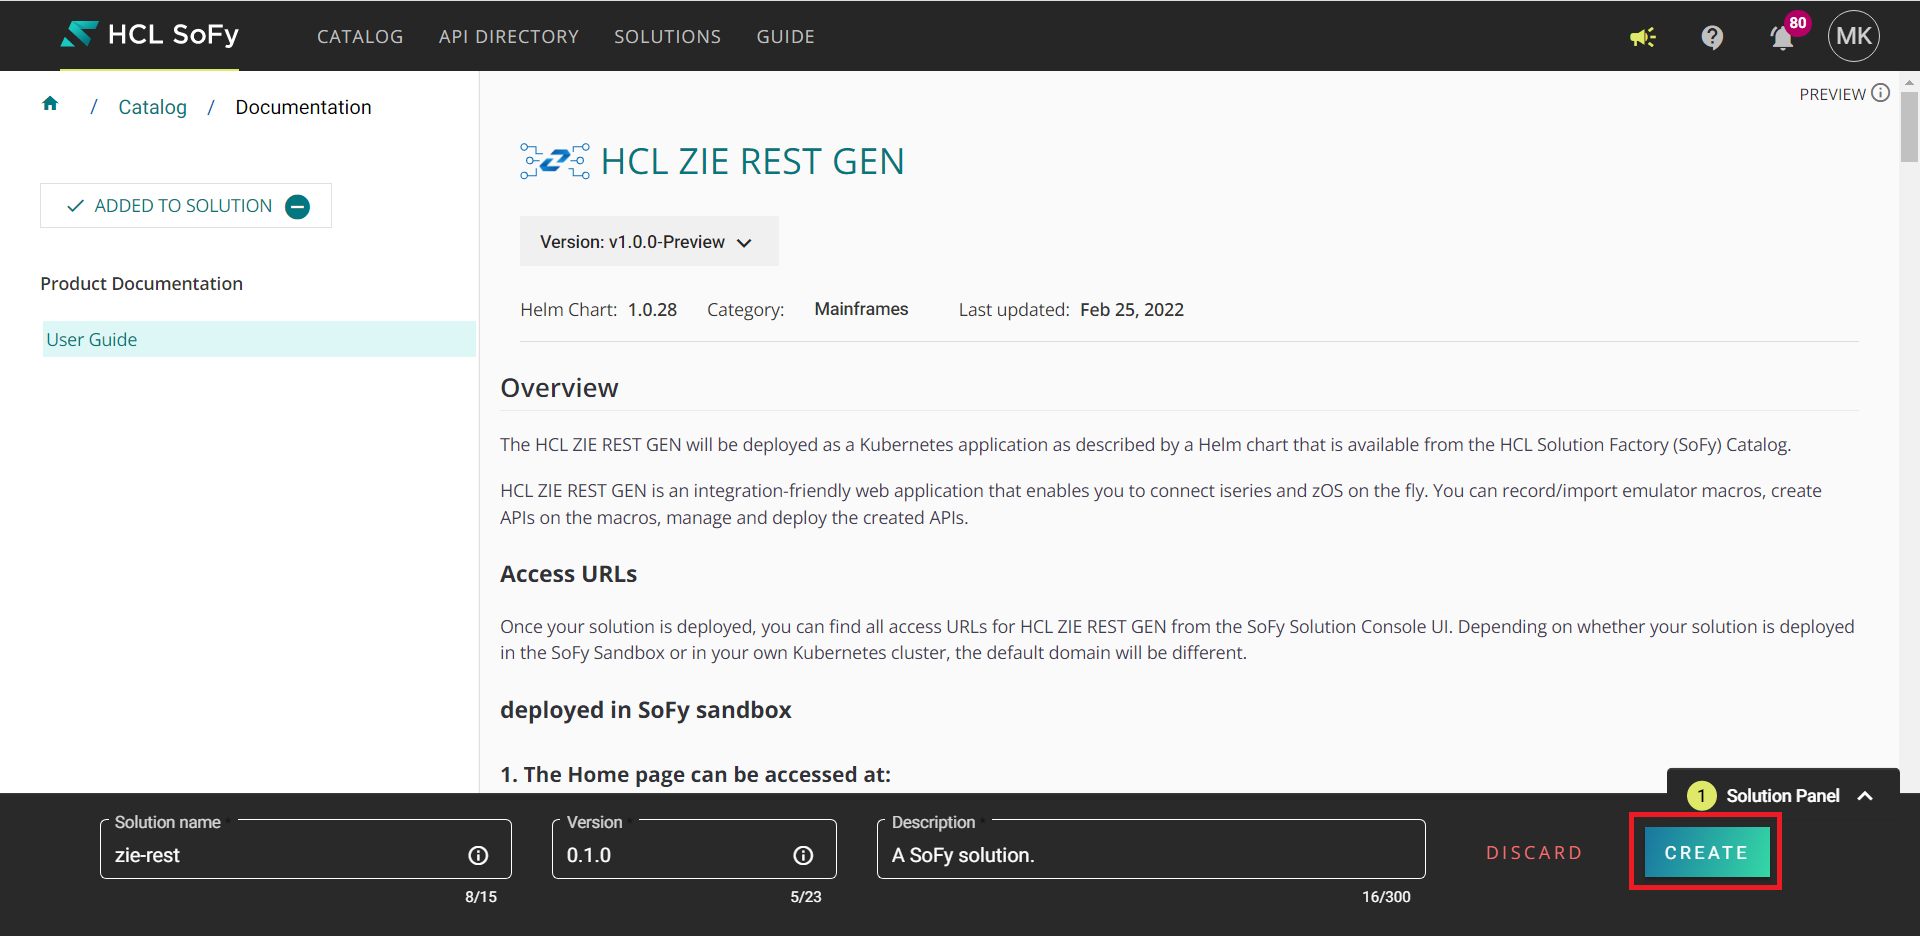Click the PREVIEW info icon

(x=1880, y=93)
